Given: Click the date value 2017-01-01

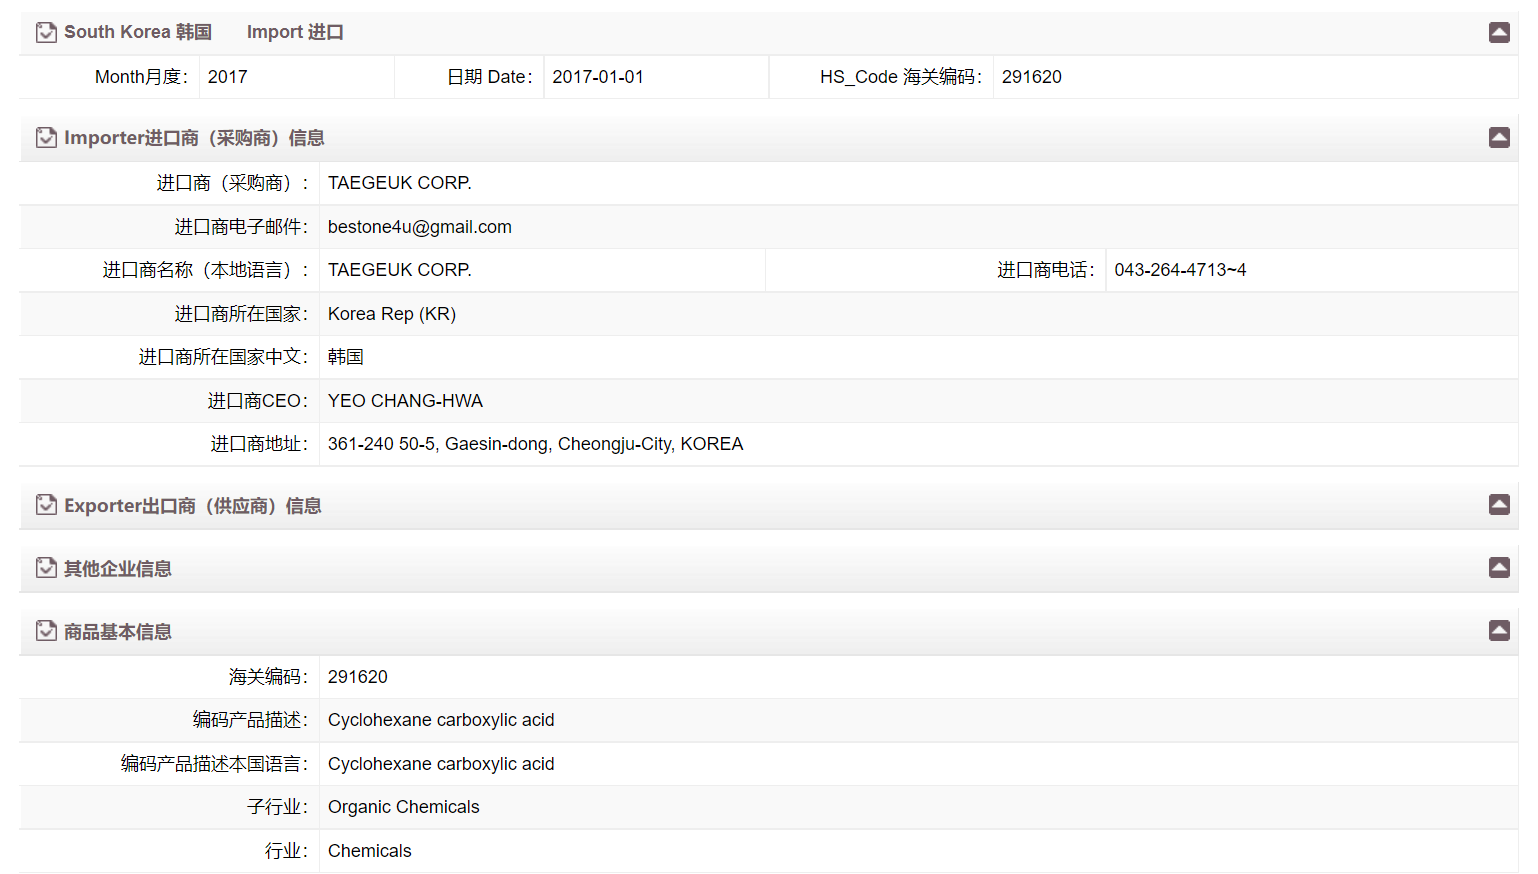Looking at the screenshot, I should [598, 77].
